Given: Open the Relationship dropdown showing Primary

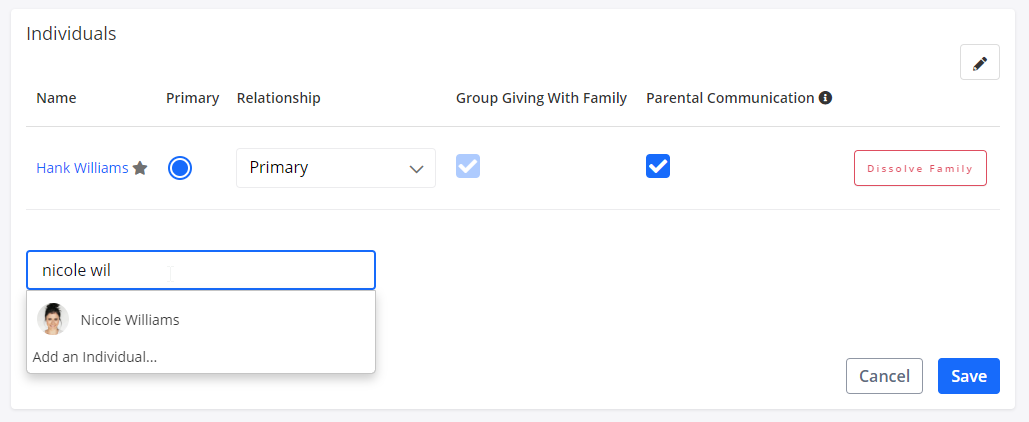Looking at the screenshot, I should (335, 168).
